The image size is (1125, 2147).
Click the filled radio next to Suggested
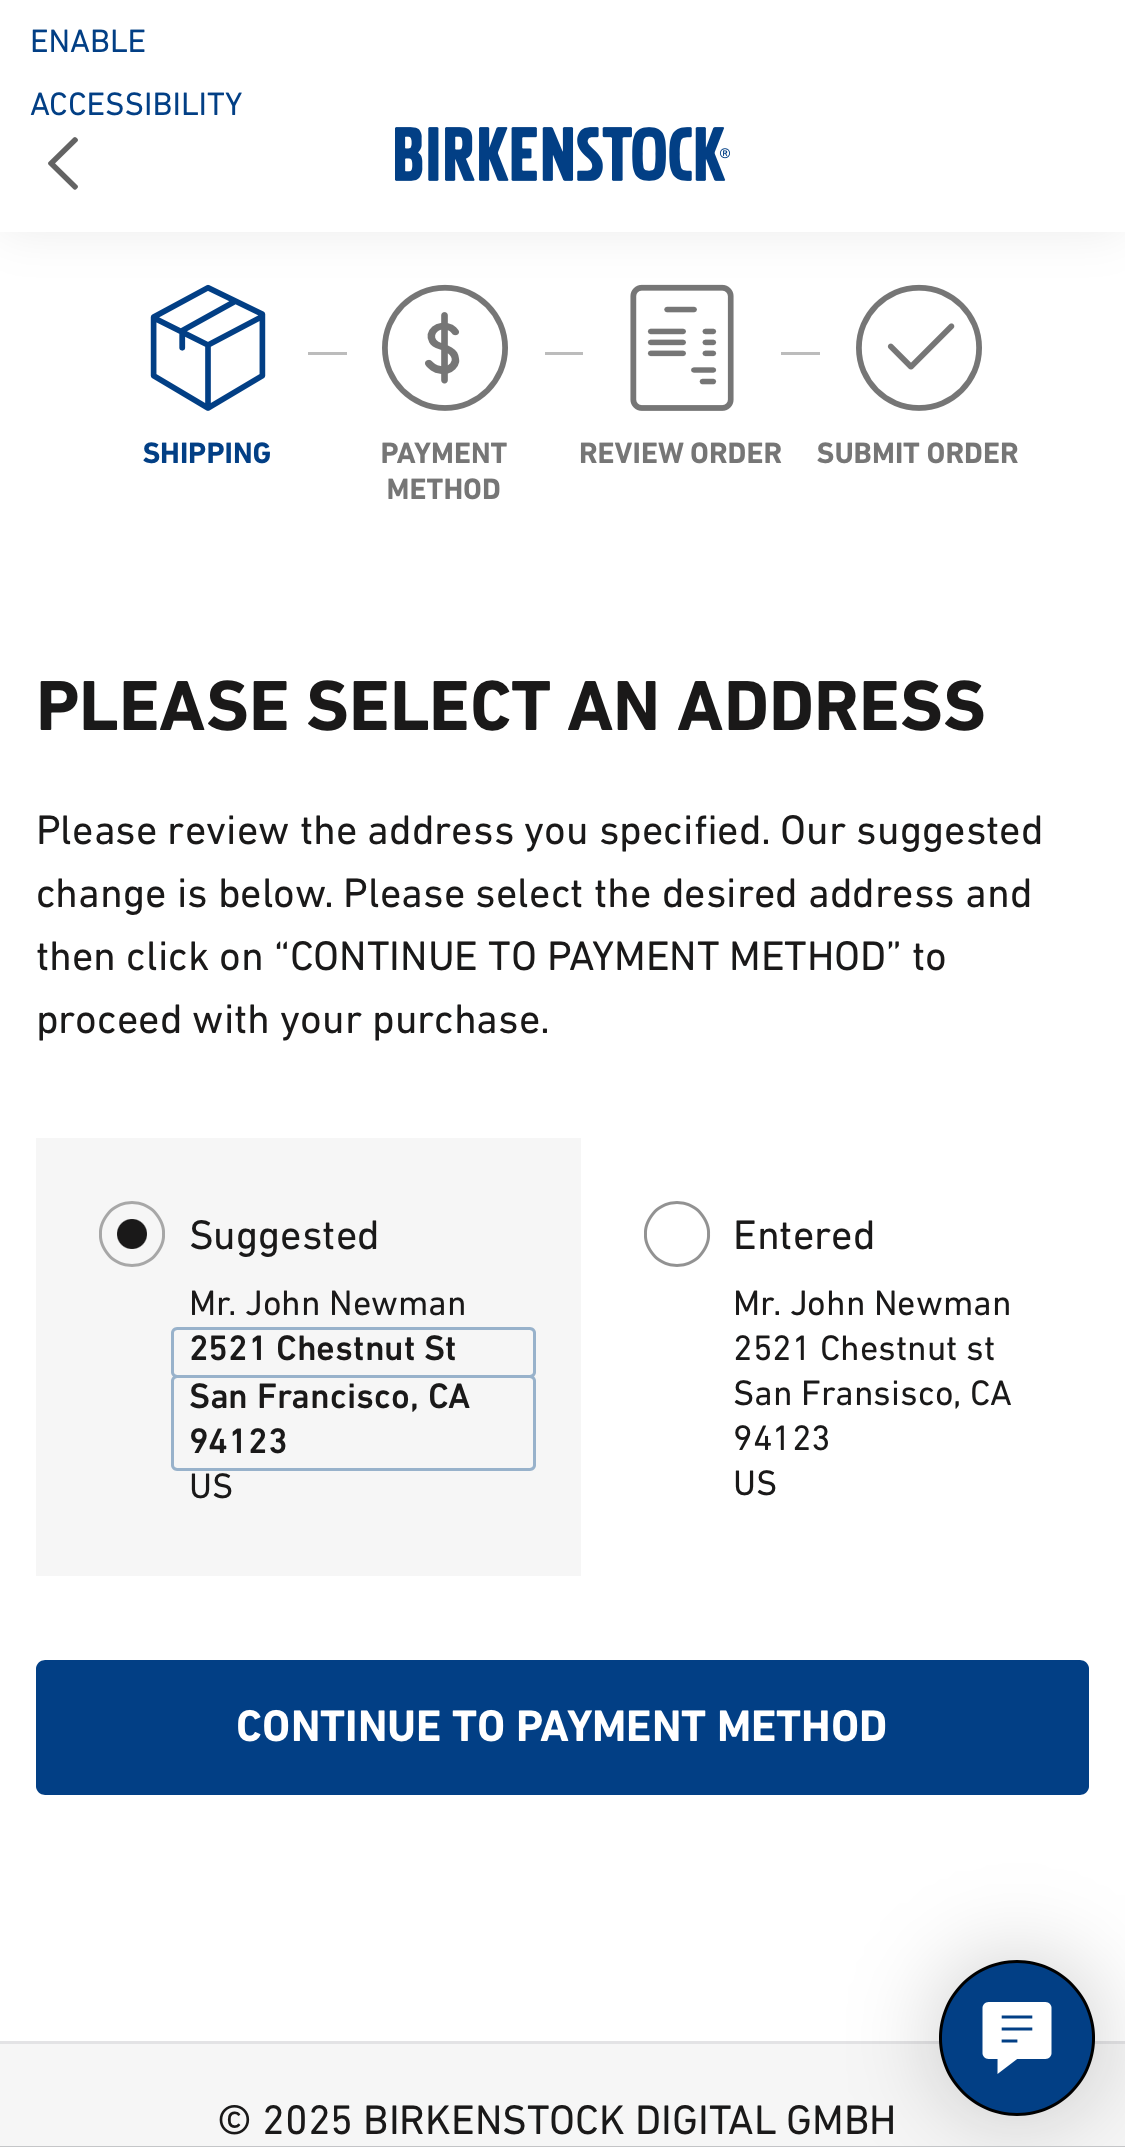131,1234
